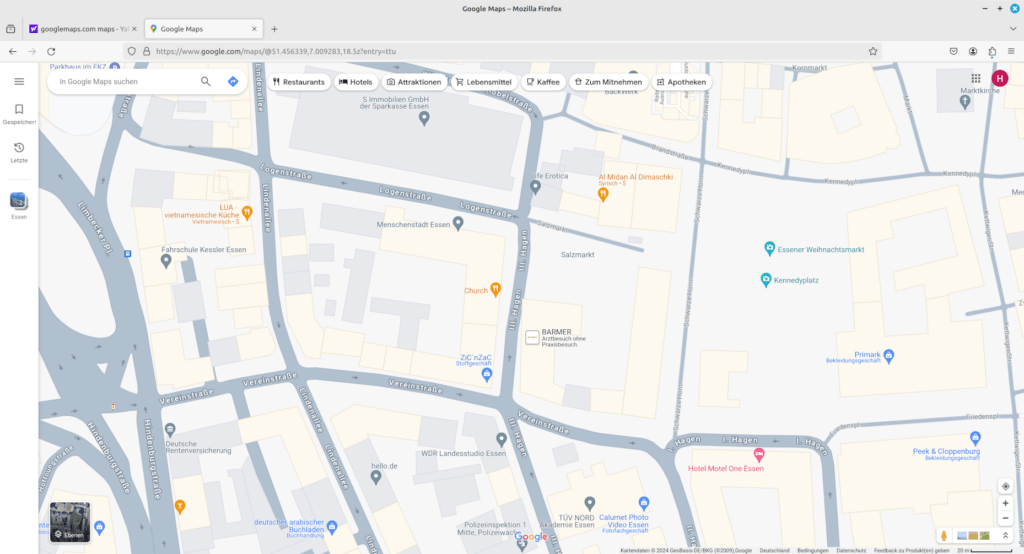Open a new Firefox tab
This screenshot has height=554, width=1024.
pos(275,29)
